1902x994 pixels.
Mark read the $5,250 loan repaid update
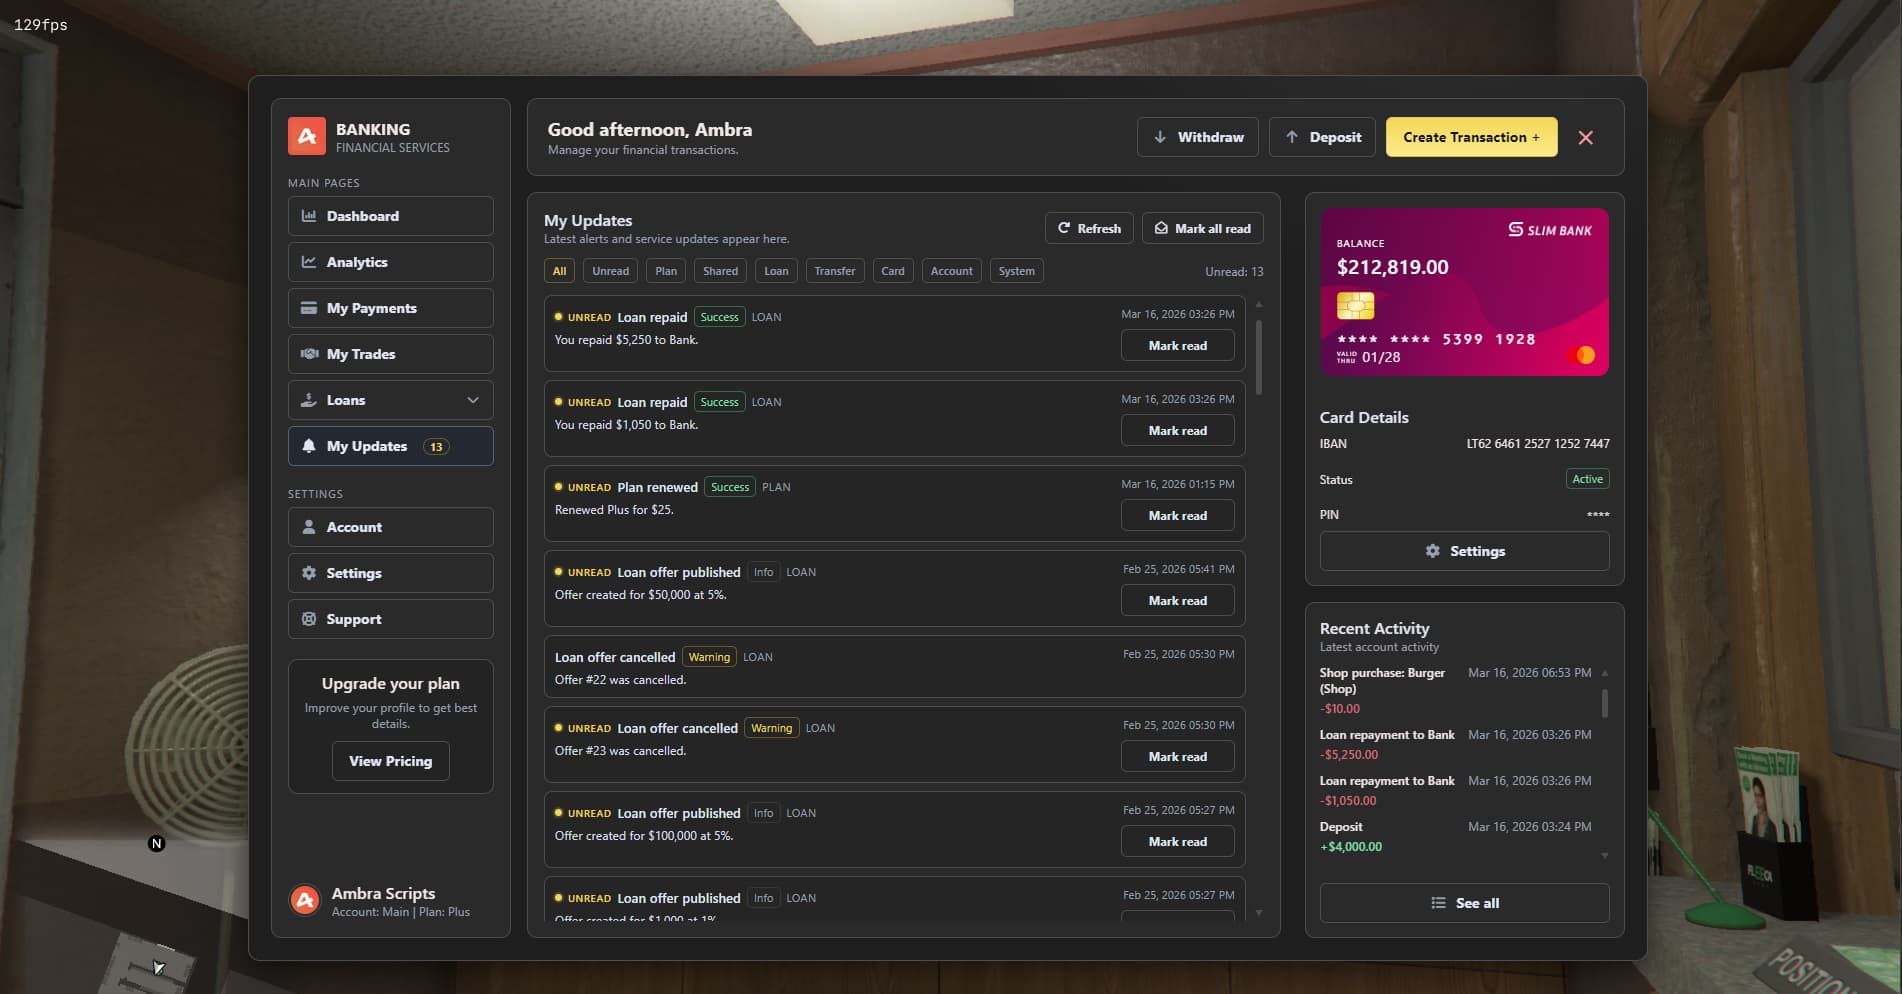[1177, 346]
